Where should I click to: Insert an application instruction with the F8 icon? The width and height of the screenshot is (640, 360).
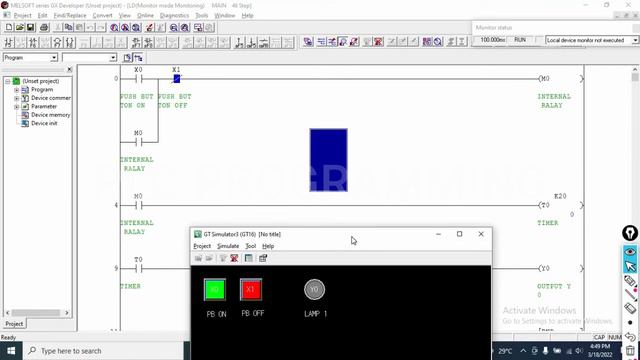(70, 42)
